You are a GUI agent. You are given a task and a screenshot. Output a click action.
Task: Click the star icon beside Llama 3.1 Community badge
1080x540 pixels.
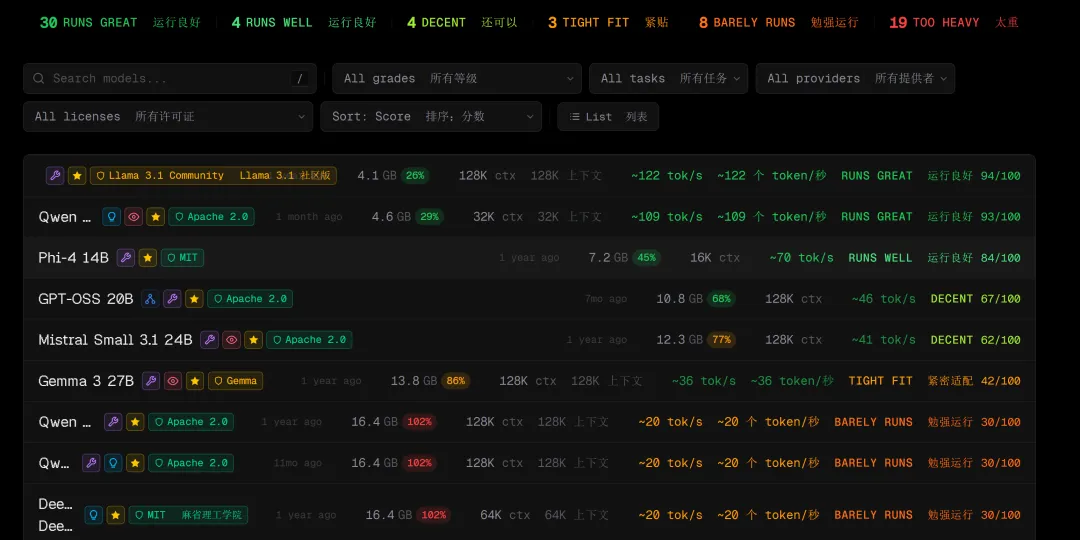coord(77,176)
